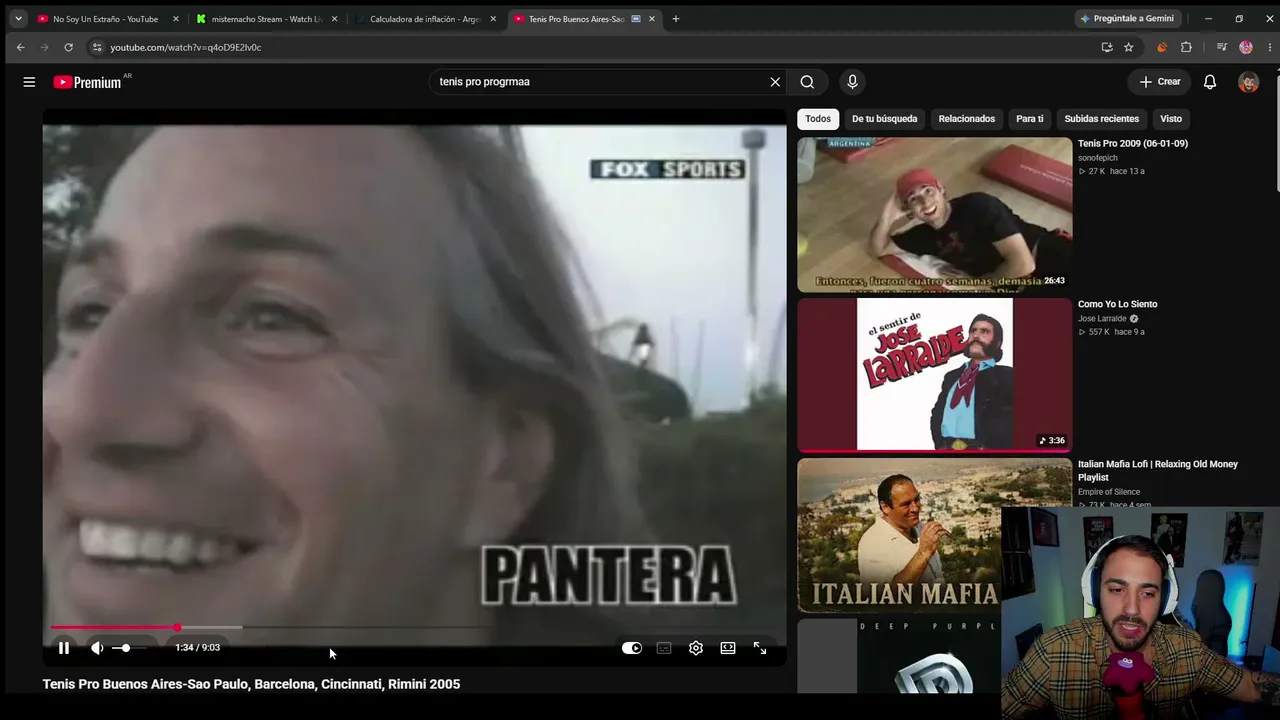Image resolution: width=1280 pixels, height=720 pixels.
Task: Open the tab search dropdown arrow
Action: coord(18,19)
